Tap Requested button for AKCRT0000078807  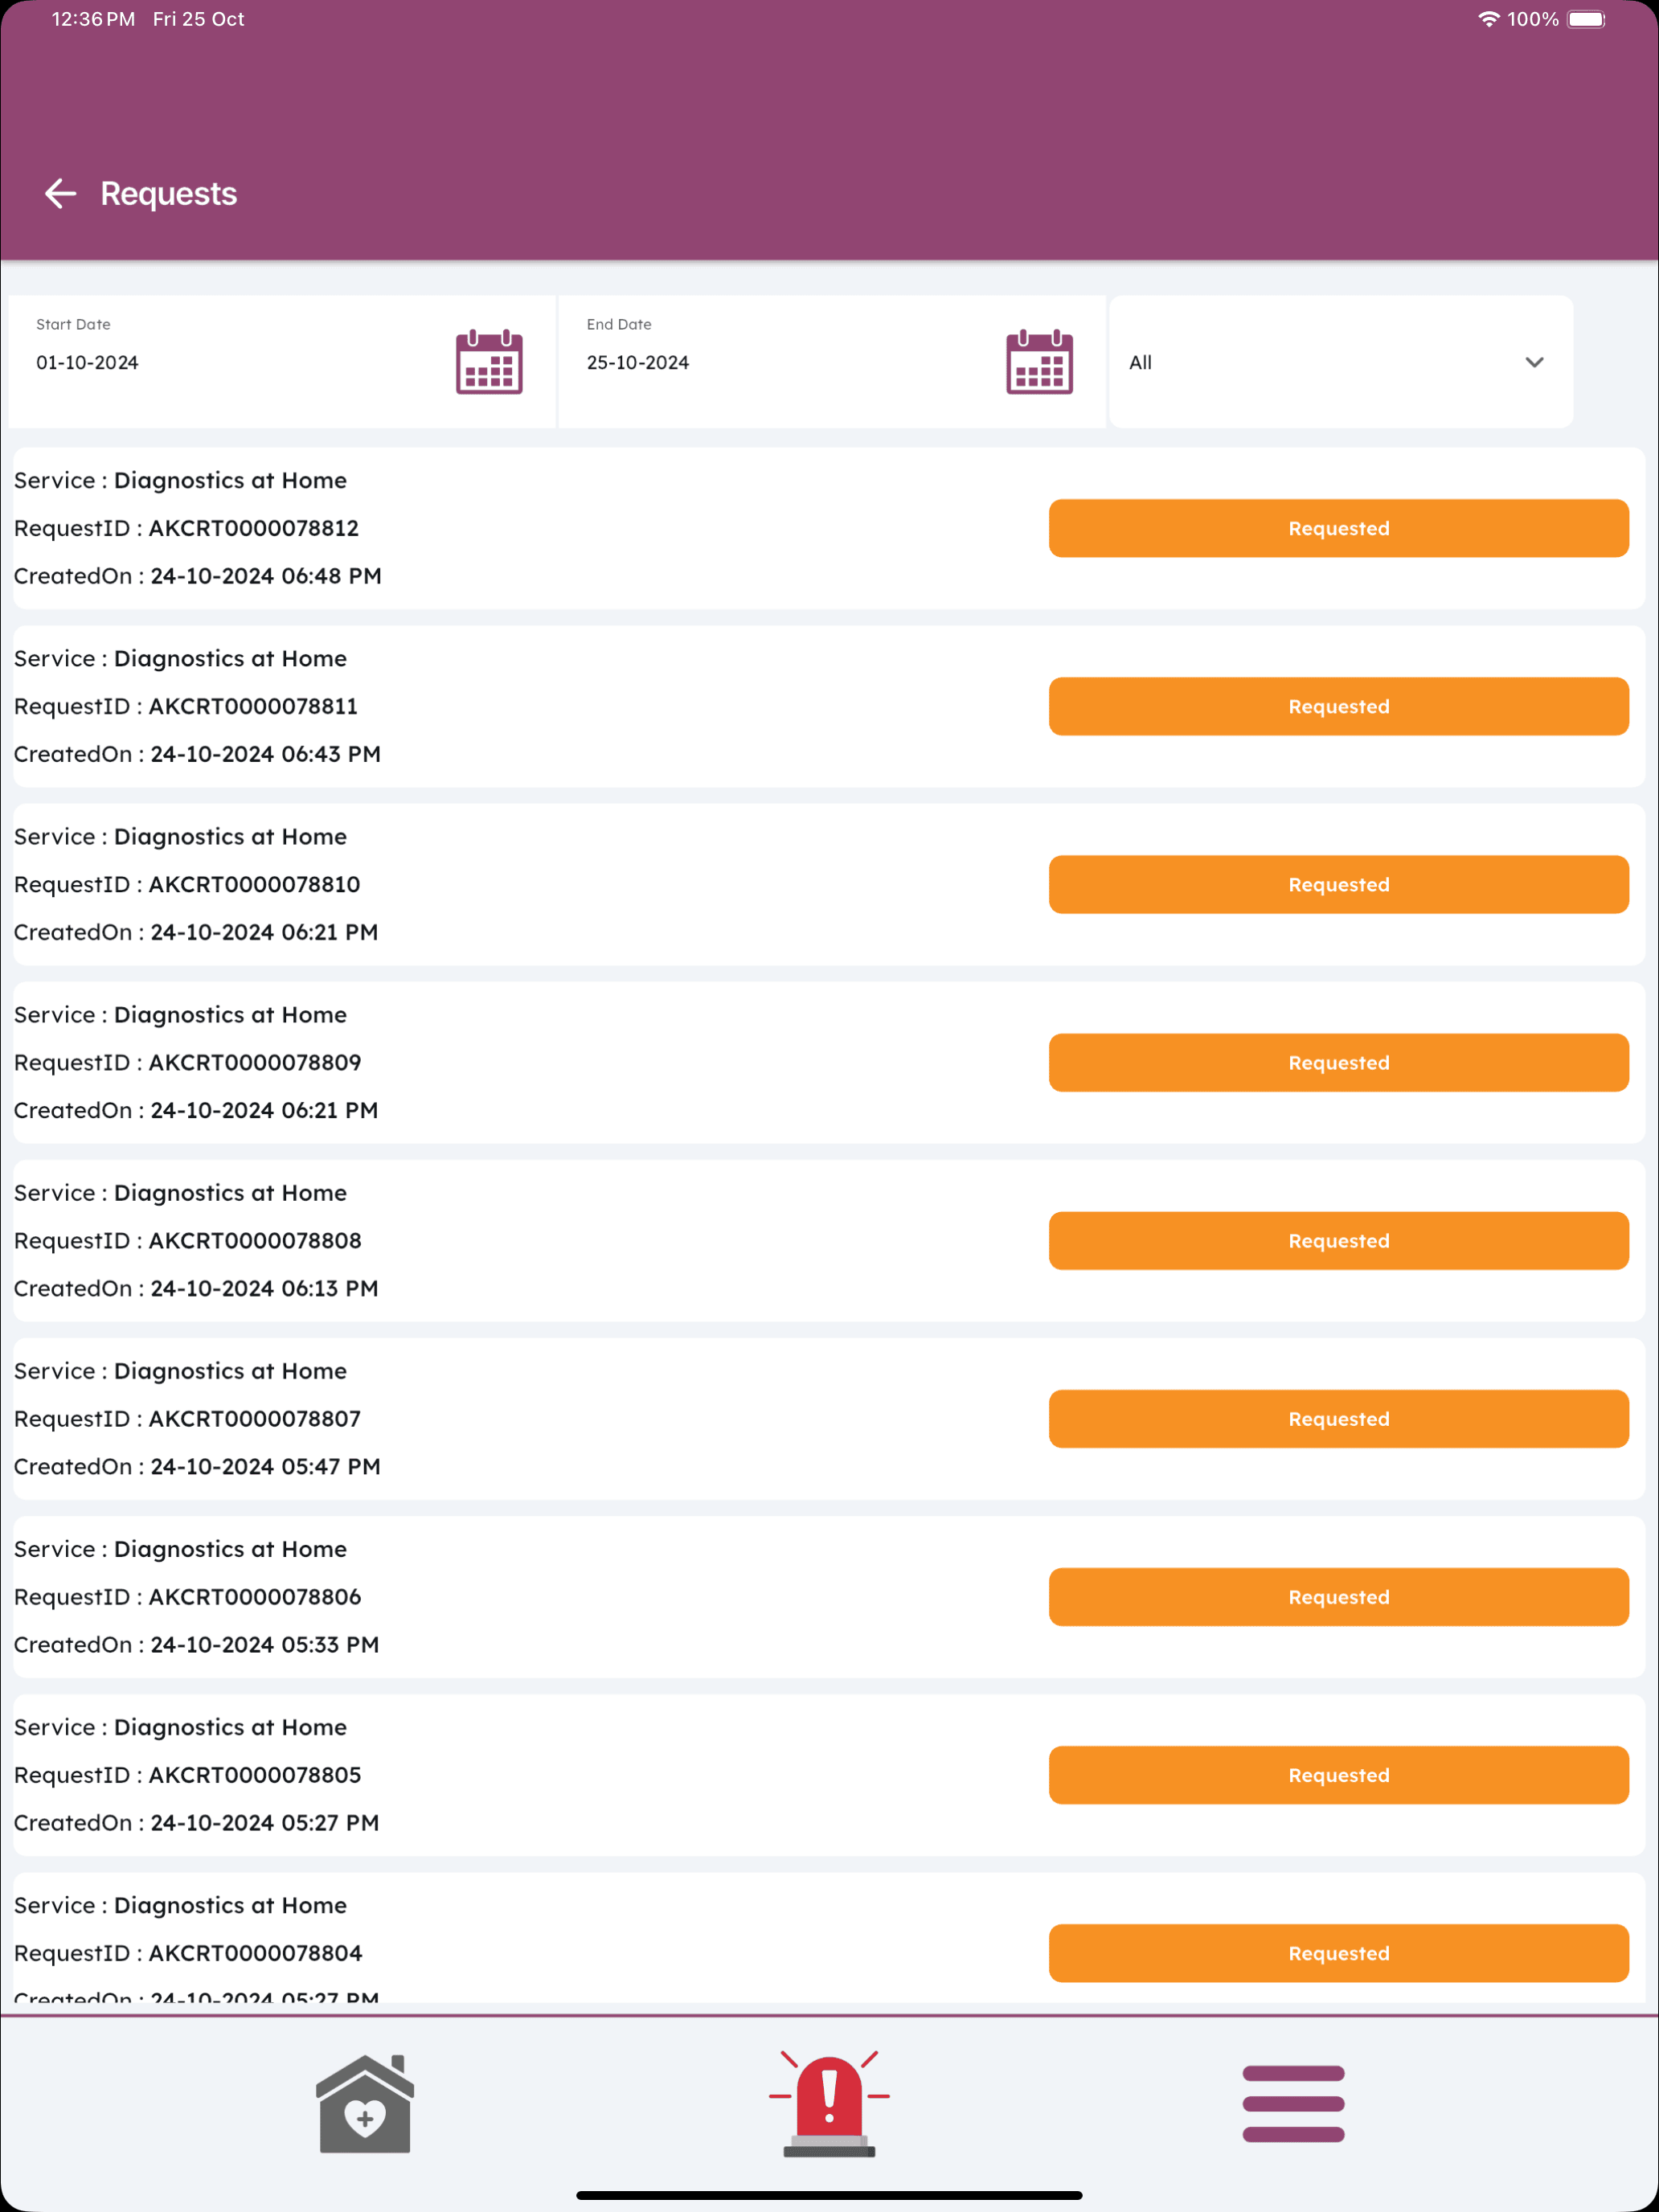click(x=1338, y=1418)
